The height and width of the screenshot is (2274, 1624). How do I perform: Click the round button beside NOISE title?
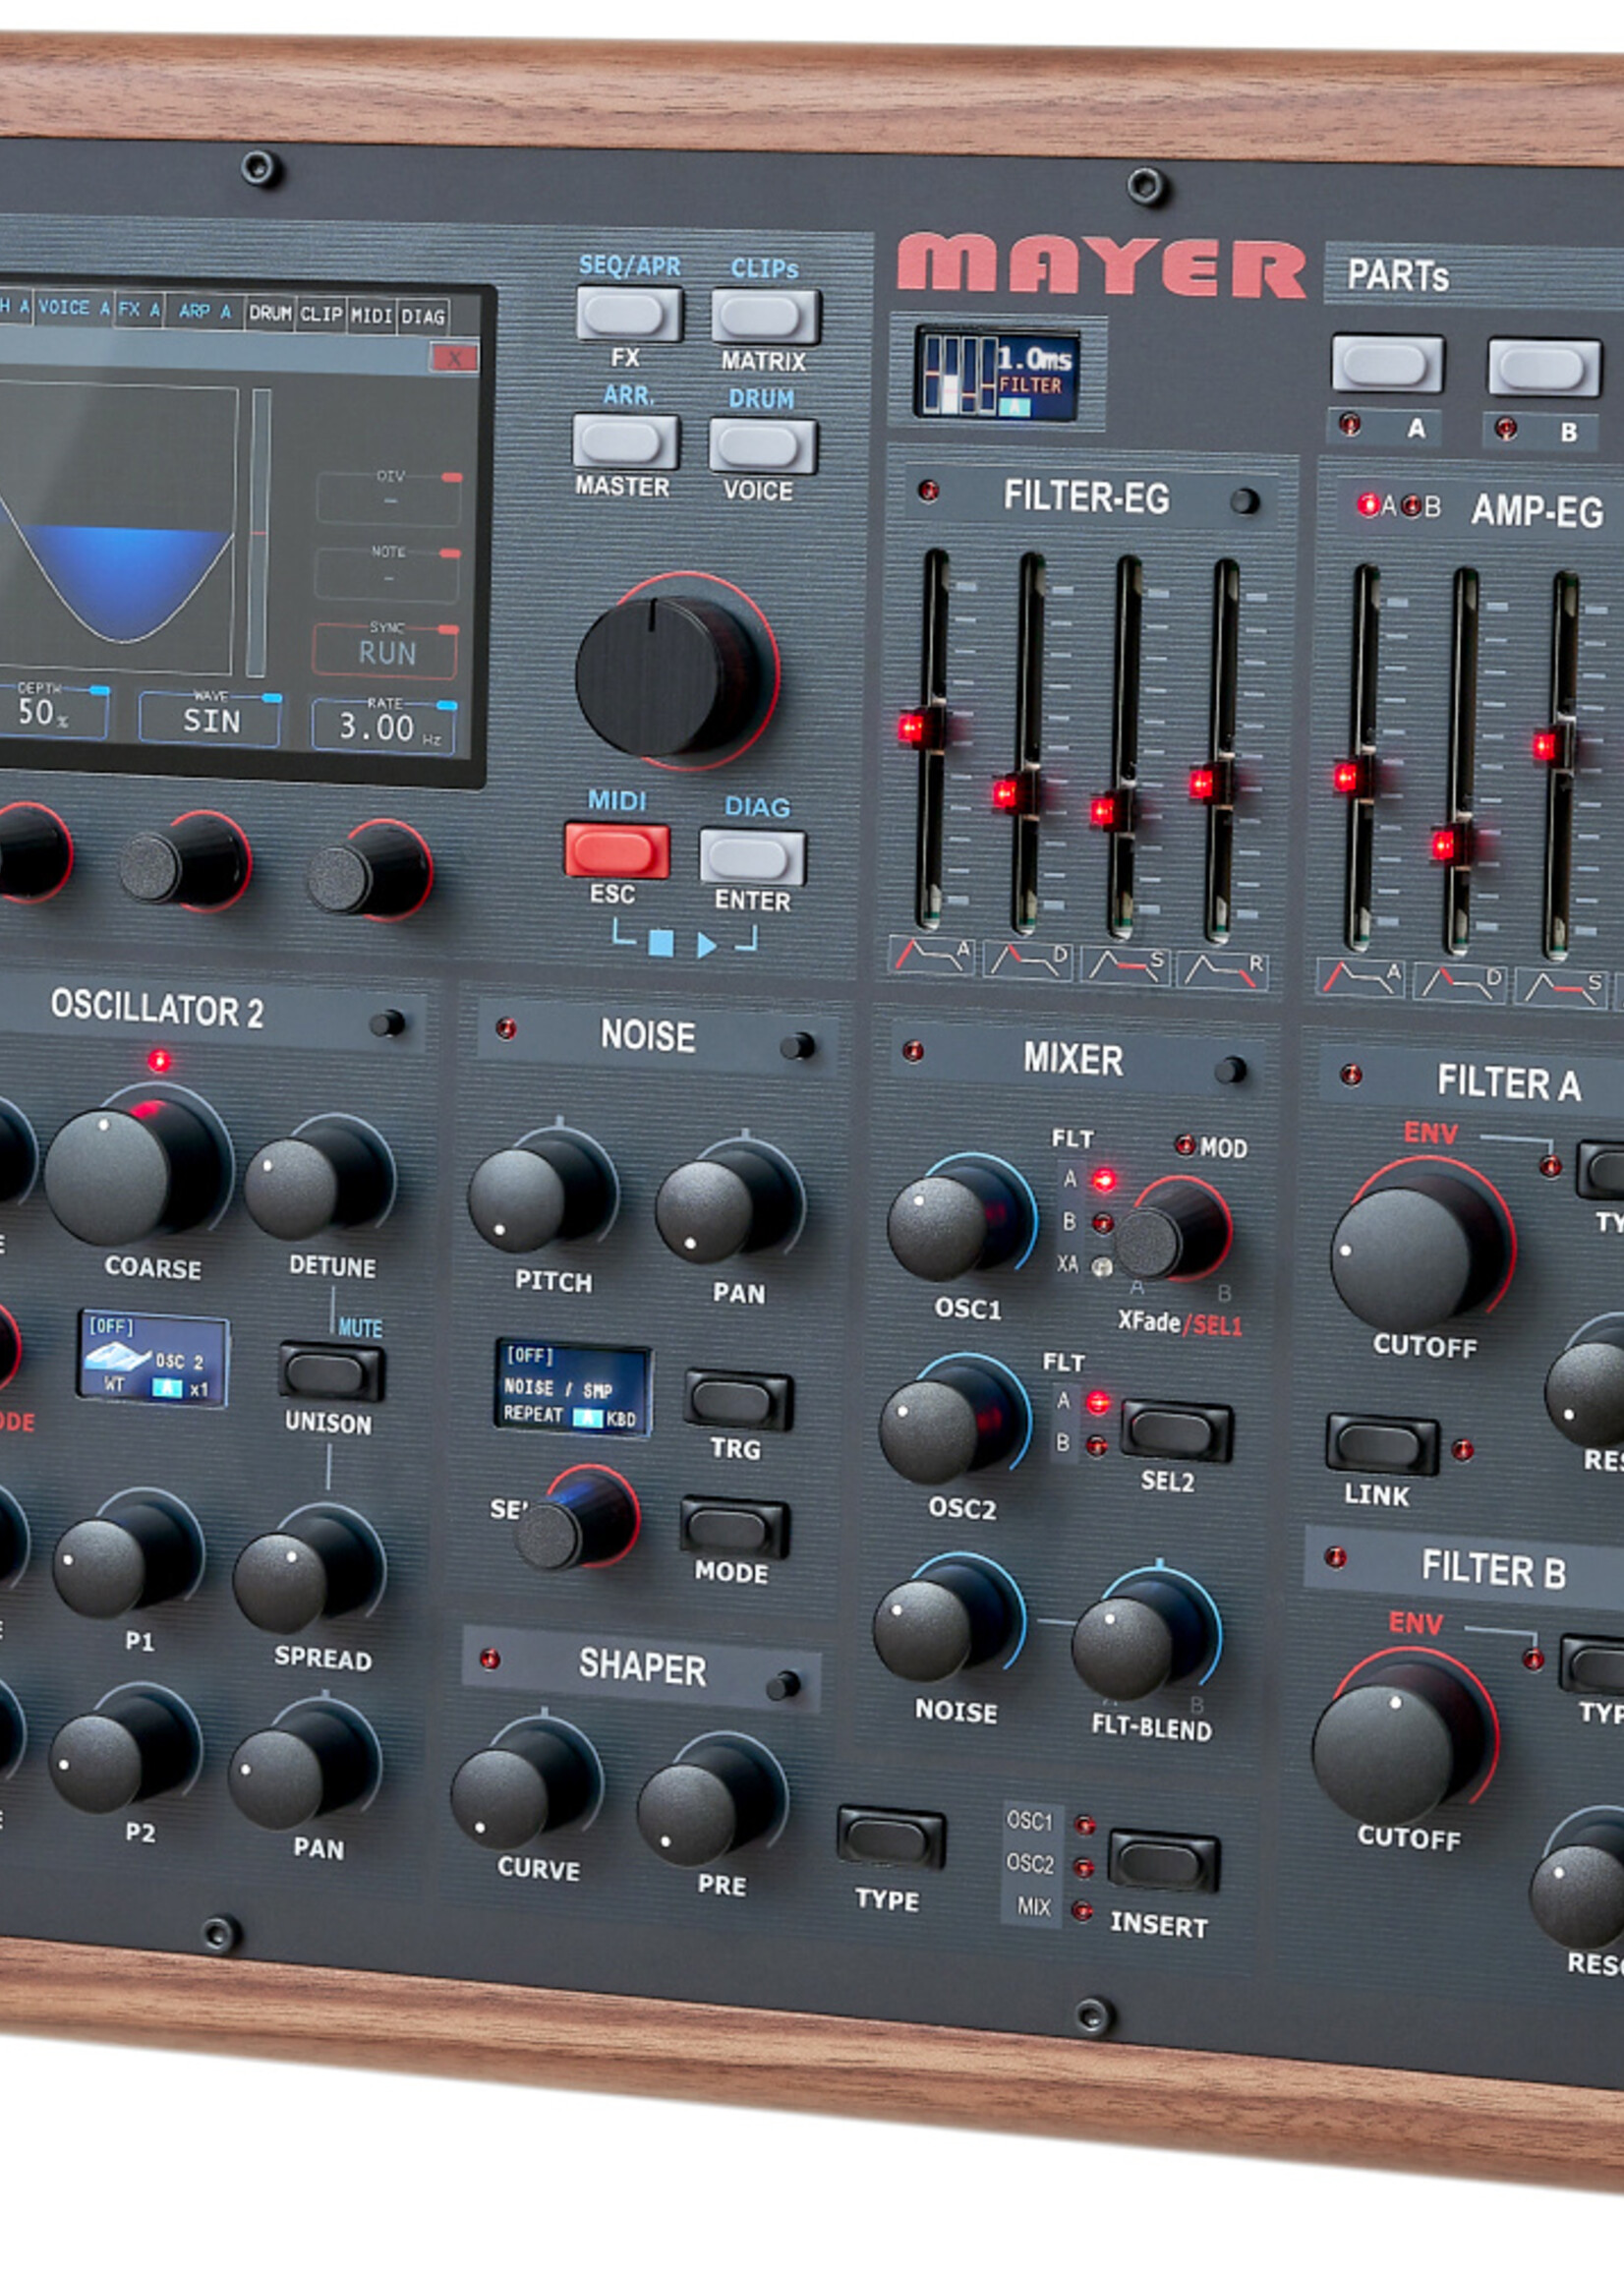pos(796,1046)
